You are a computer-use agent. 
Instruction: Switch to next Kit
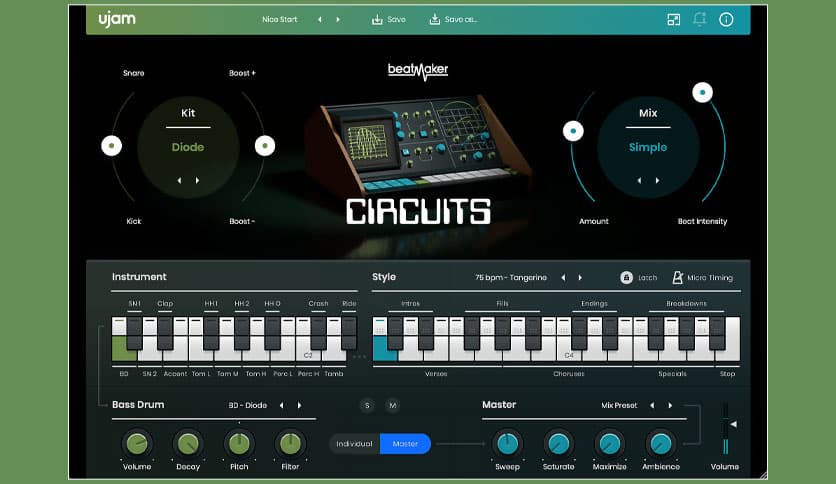coord(197,181)
